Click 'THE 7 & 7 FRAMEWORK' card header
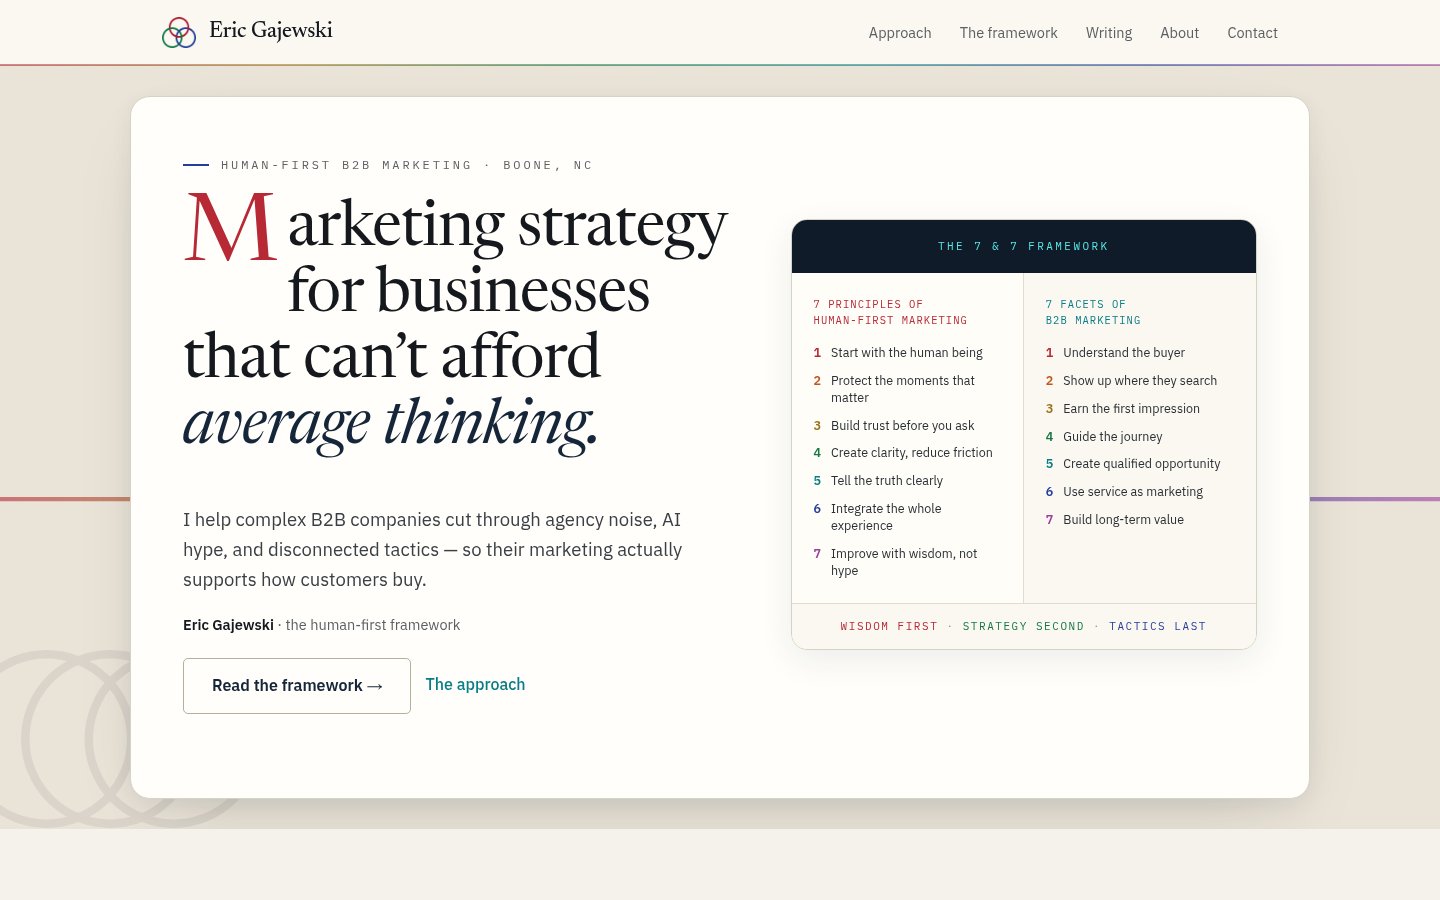 (x=1024, y=246)
